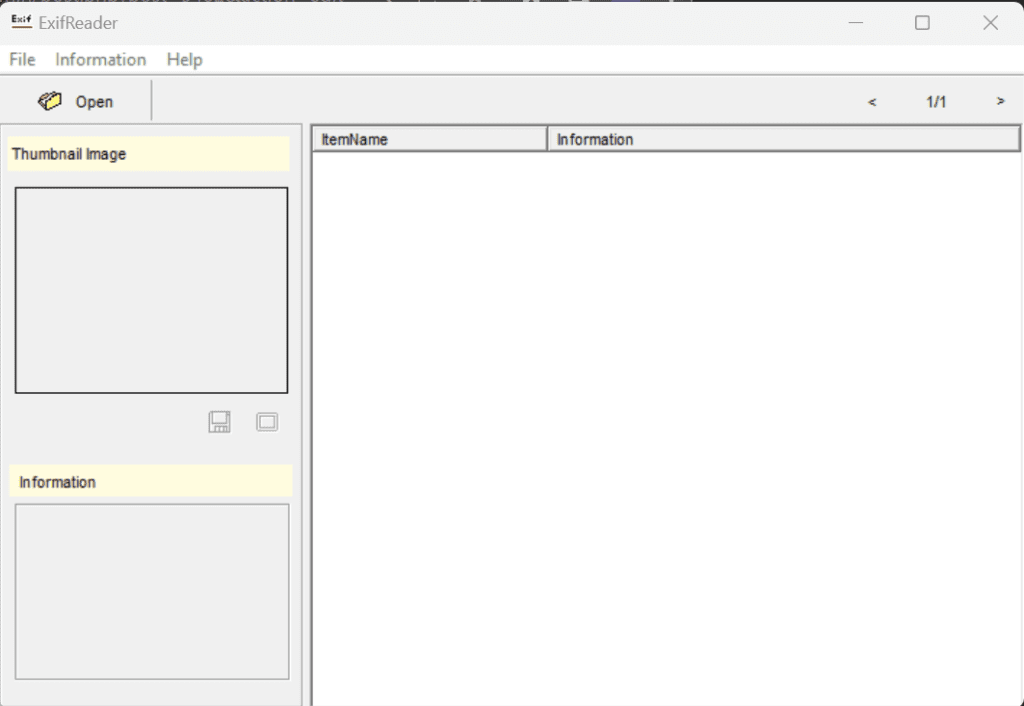Click the floppy disk save thumbnail icon
Image resolution: width=1024 pixels, height=706 pixels.
(219, 422)
